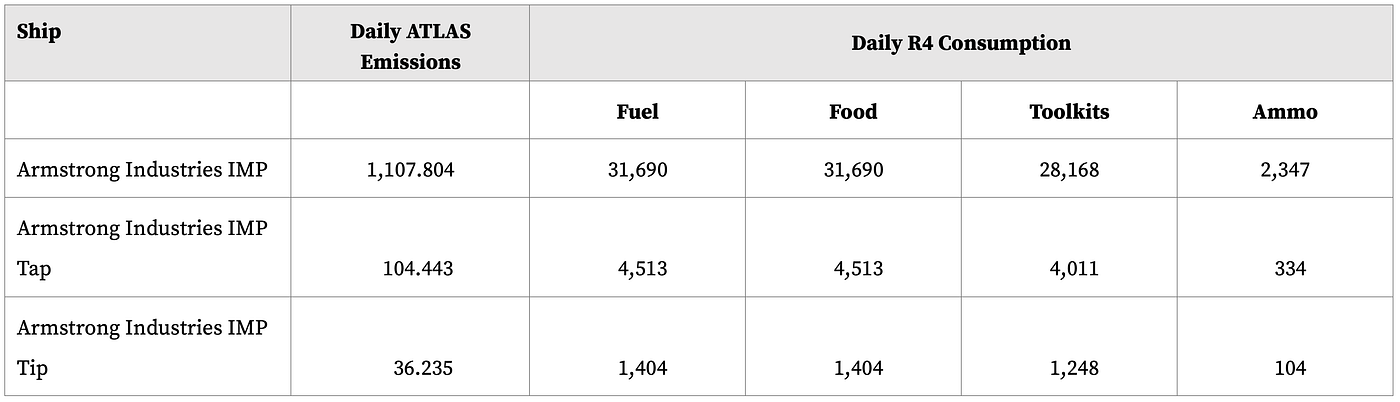The height and width of the screenshot is (402, 1400).
Task: Click the 28,168 toolkits value
Action: coord(1069,170)
